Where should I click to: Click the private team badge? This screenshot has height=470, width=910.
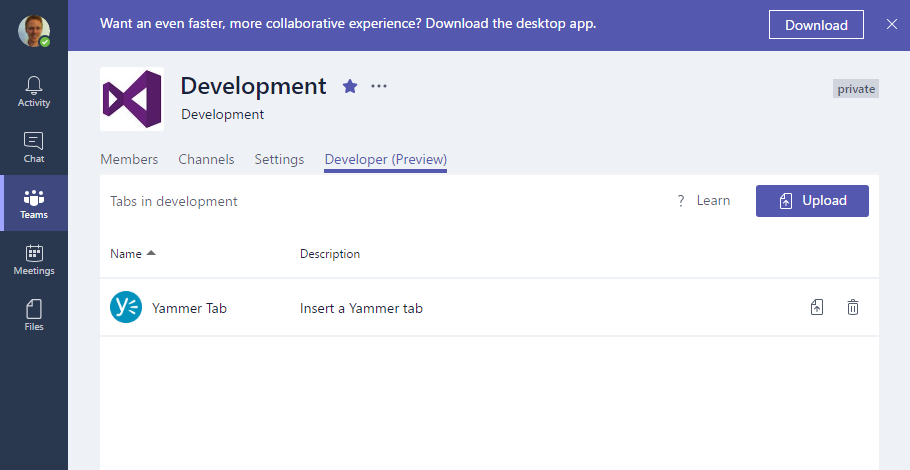pos(856,89)
